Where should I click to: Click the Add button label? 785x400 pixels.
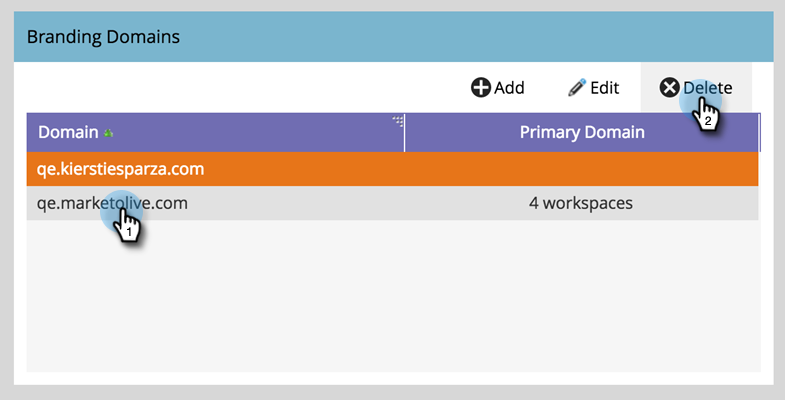click(509, 88)
